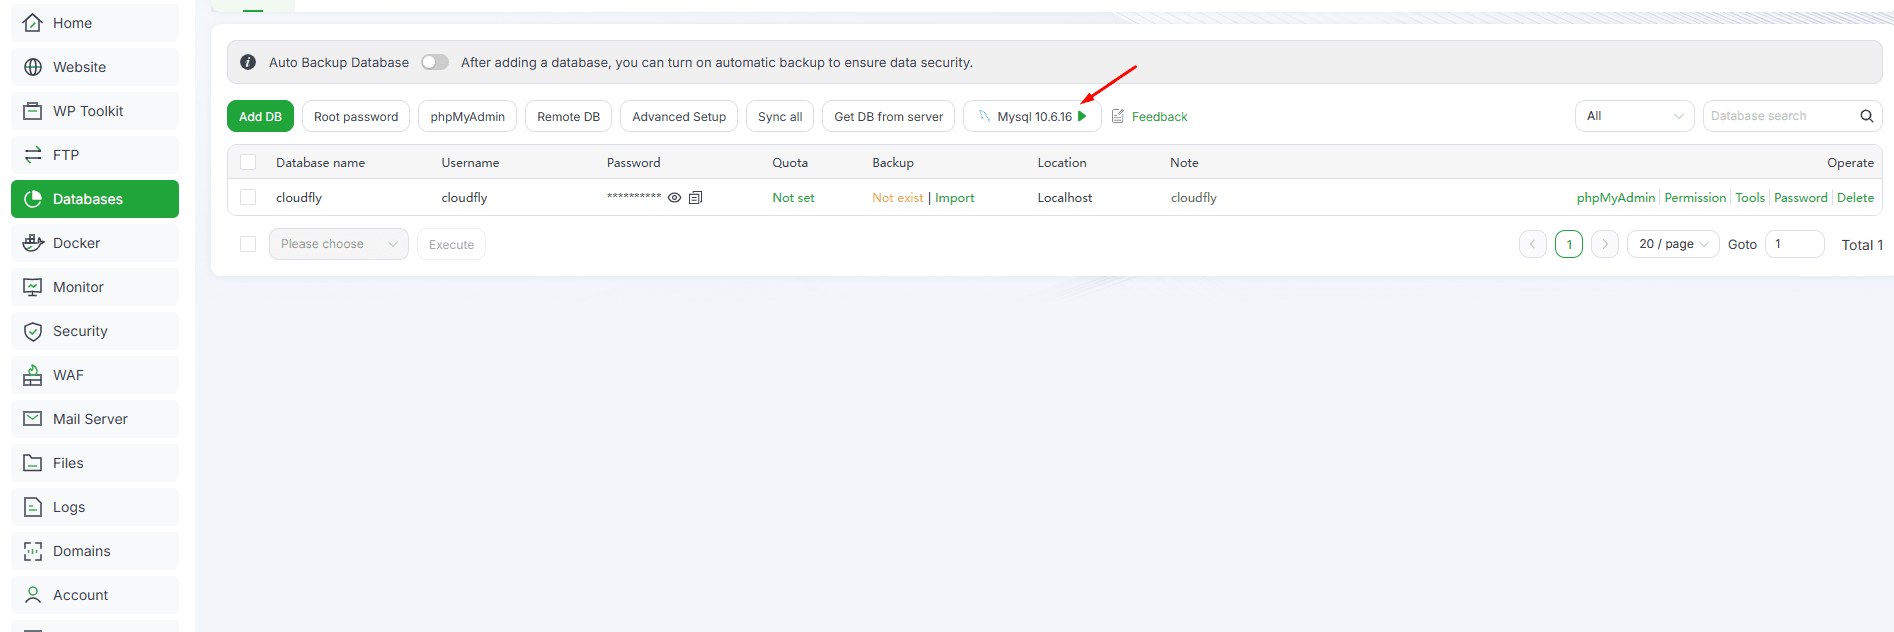This screenshot has width=1894, height=632.
Task: Click the Add DB button
Action: pyautogui.click(x=260, y=117)
